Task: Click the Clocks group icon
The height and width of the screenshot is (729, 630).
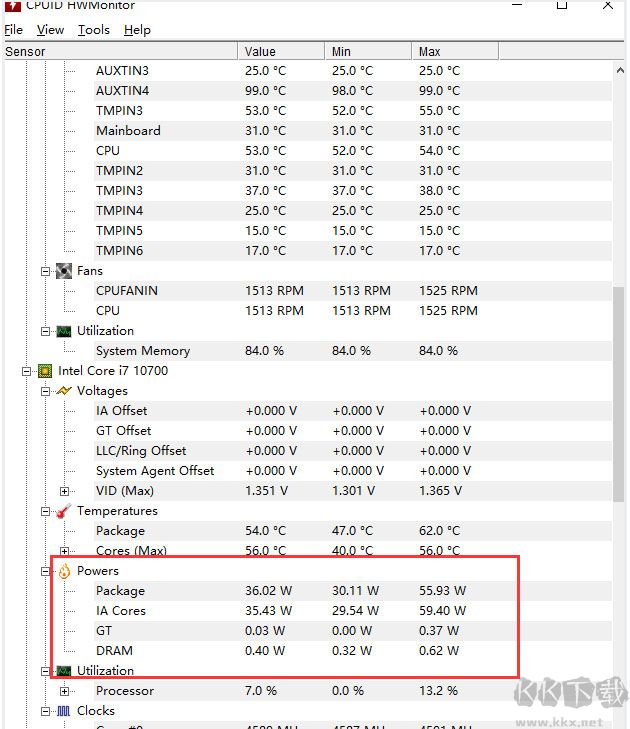Action: tap(64, 711)
